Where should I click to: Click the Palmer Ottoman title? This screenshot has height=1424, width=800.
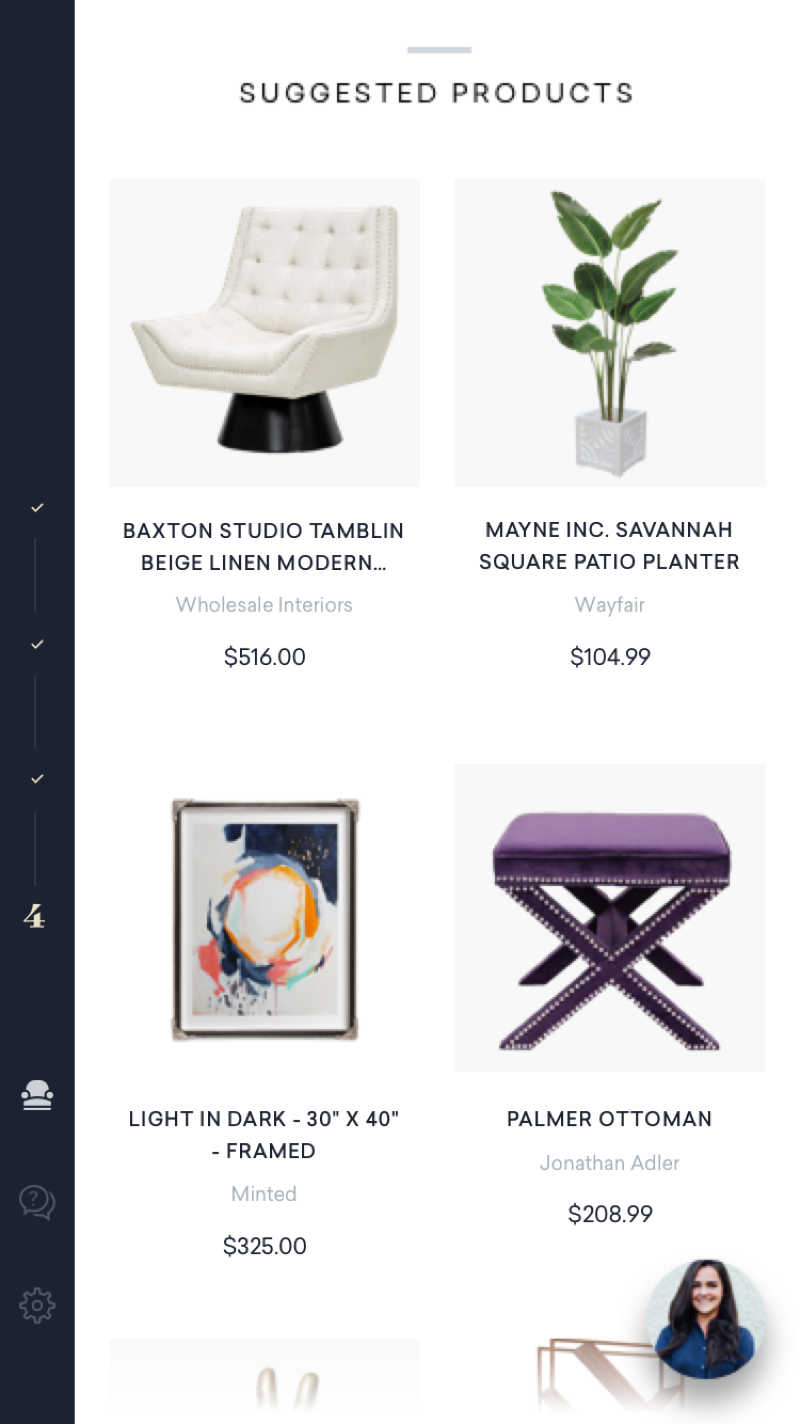pos(609,1119)
